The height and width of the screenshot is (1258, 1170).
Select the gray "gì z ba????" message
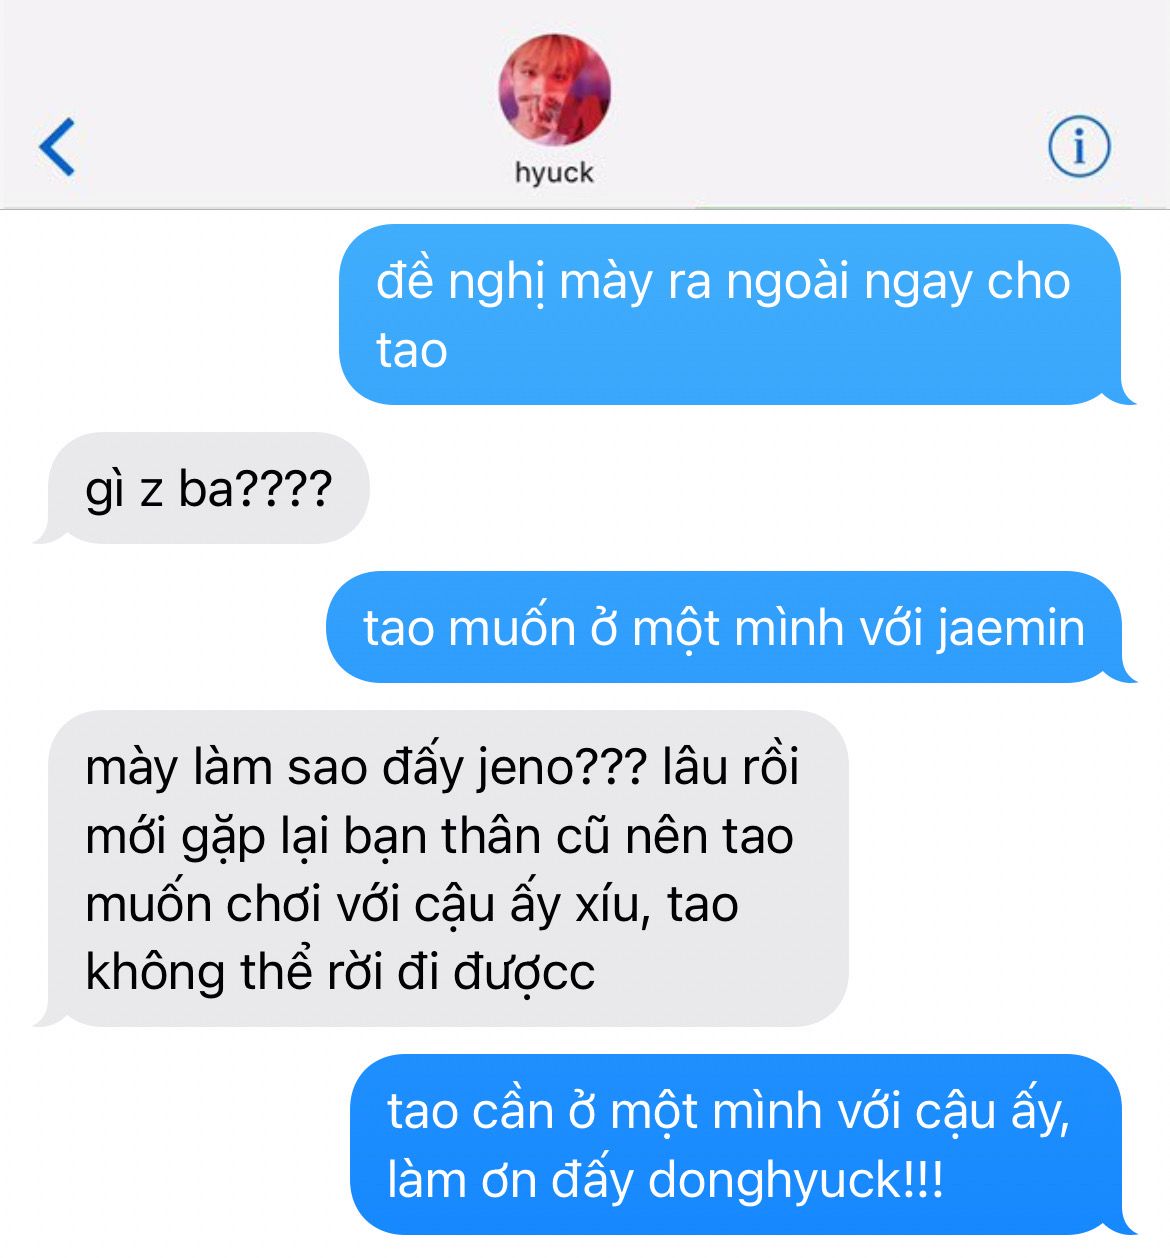point(202,489)
